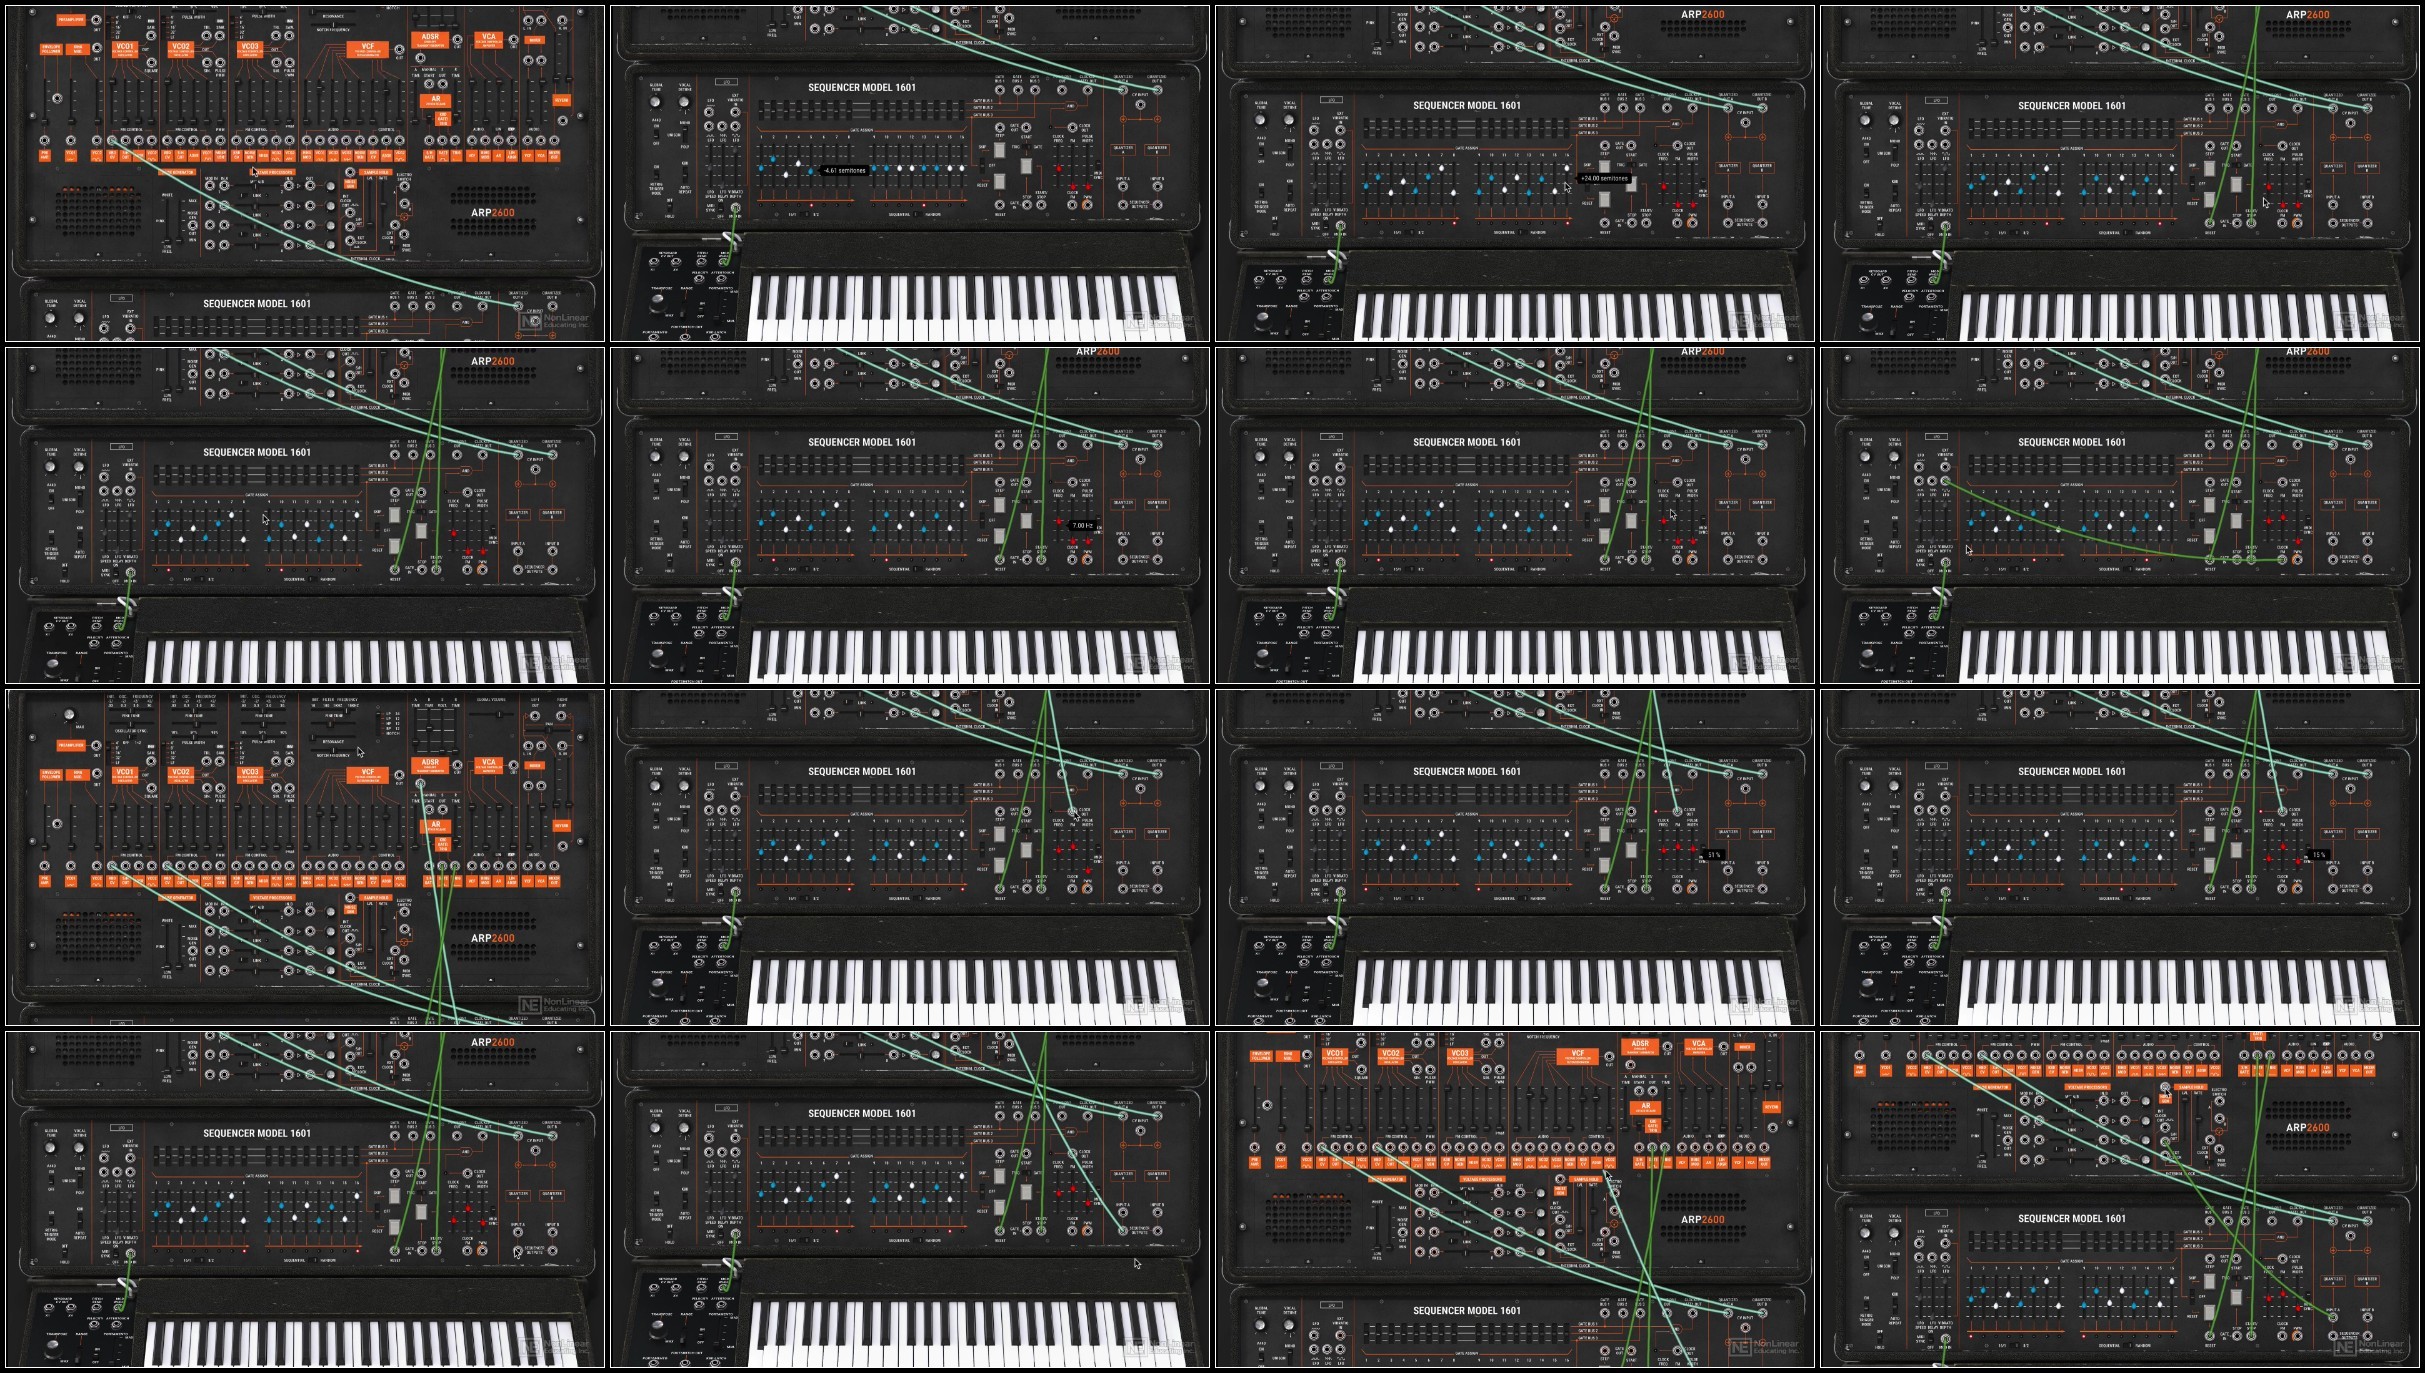The width and height of the screenshot is (2425, 1373).
Task: Click Vocal Detune knob in +24.00 semitones frame
Action: click(1290, 119)
